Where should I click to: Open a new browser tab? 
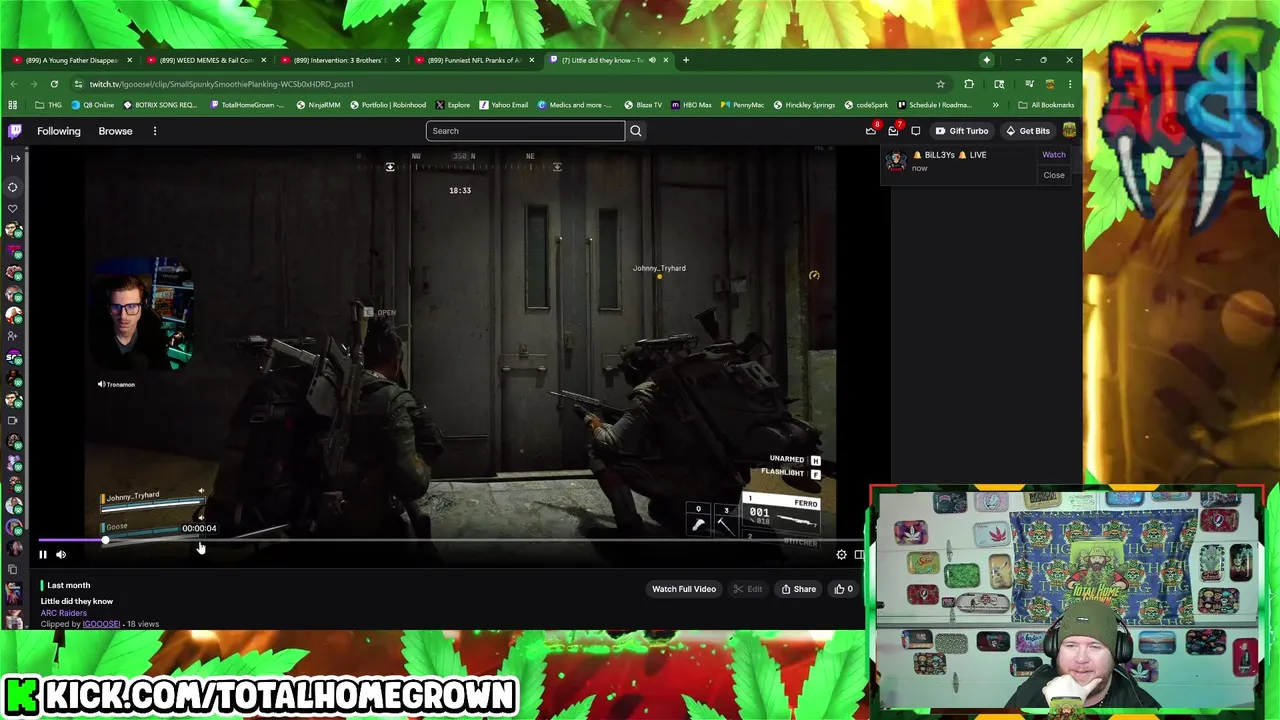click(685, 60)
